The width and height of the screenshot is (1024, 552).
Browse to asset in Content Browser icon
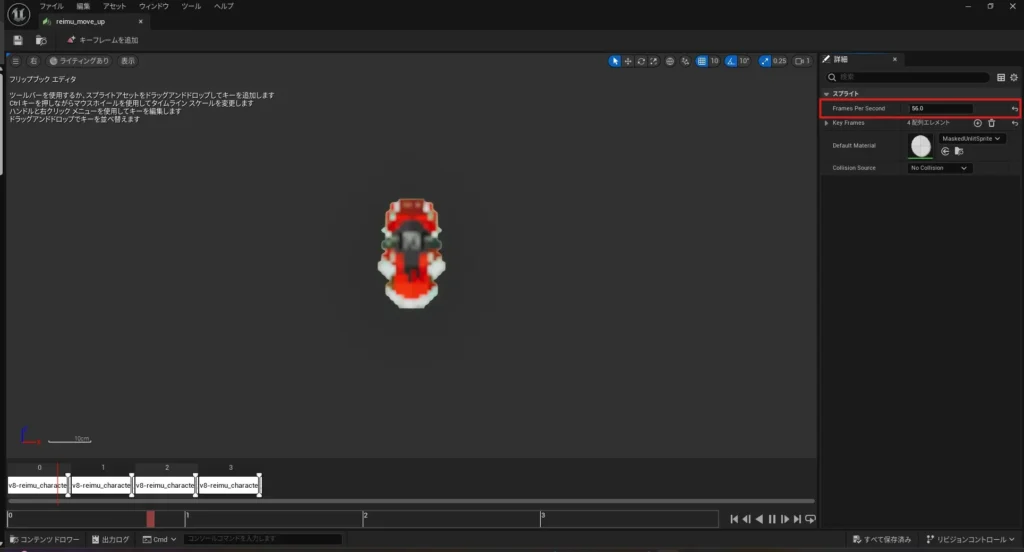pos(41,41)
